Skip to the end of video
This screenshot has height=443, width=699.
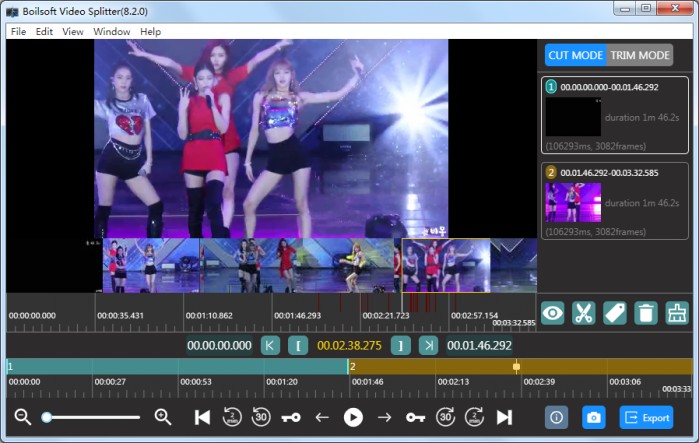504,418
